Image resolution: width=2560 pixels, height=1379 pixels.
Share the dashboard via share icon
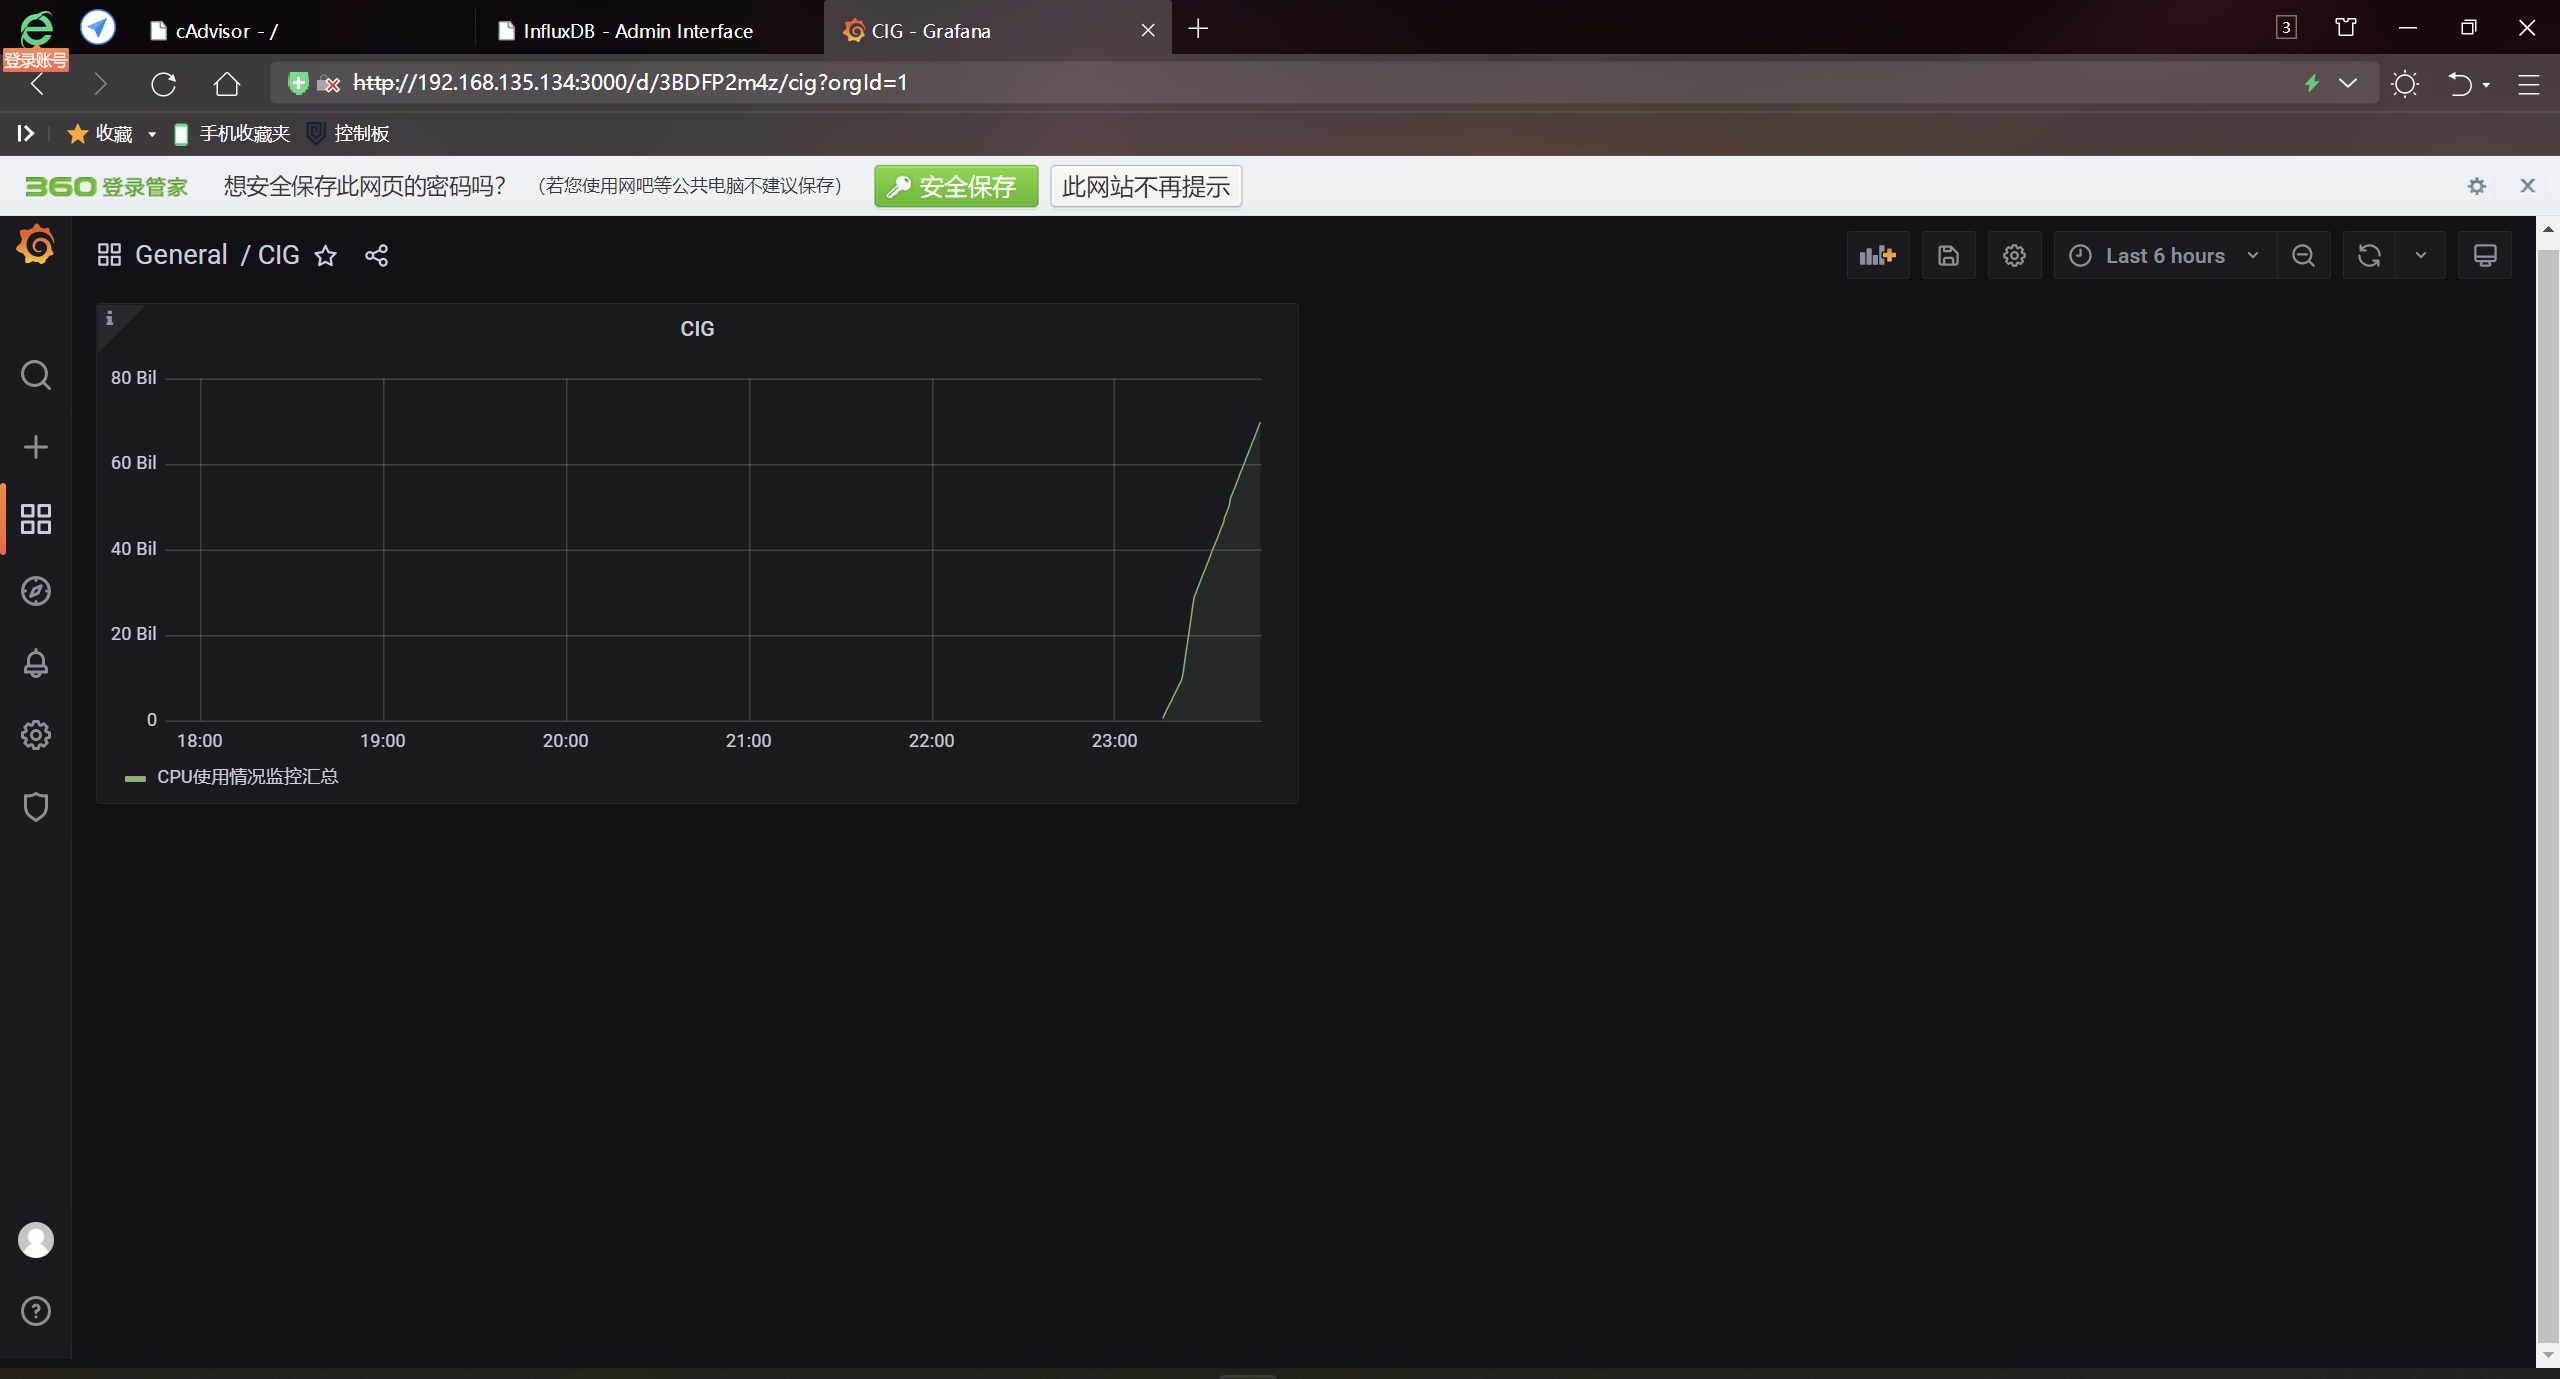point(376,256)
